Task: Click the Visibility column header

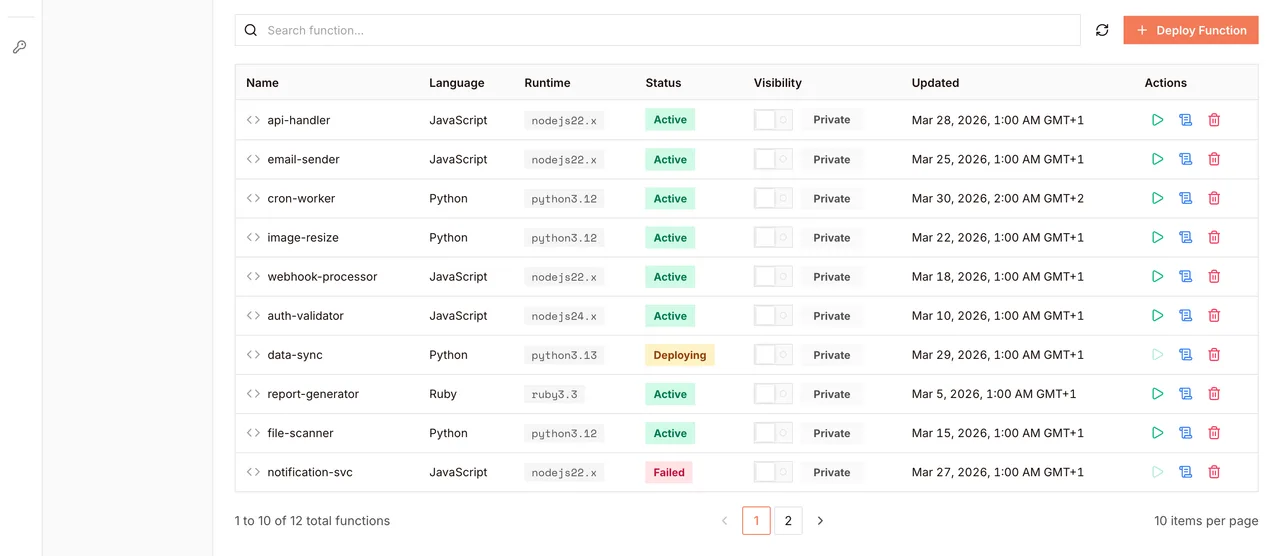Action: [778, 83]
